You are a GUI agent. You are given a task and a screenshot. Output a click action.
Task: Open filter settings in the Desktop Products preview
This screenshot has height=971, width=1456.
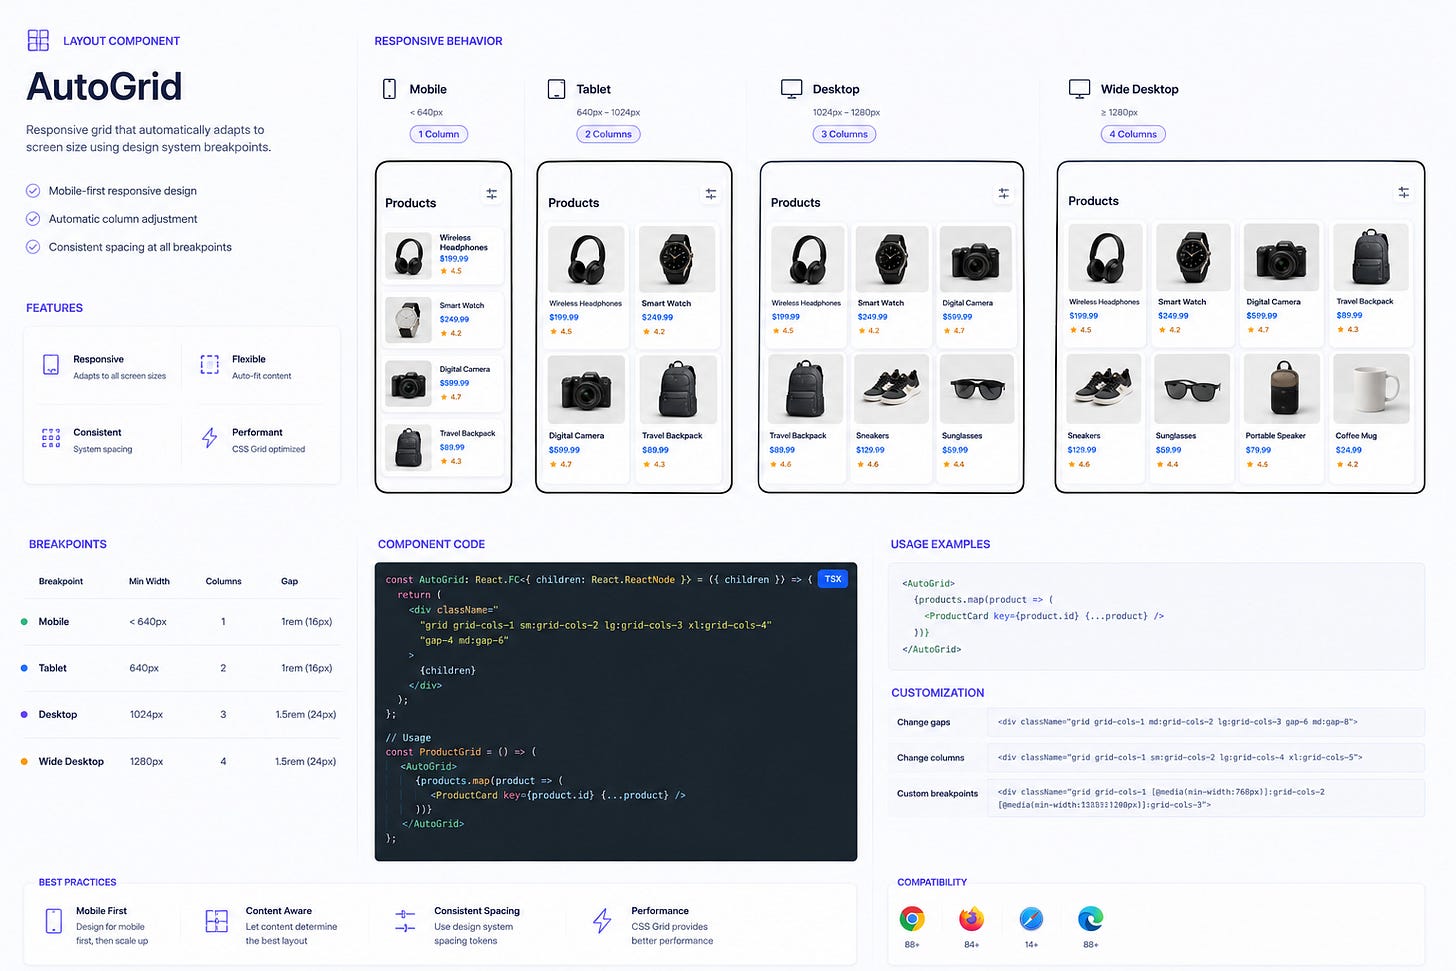click(x=1004, y=193)
